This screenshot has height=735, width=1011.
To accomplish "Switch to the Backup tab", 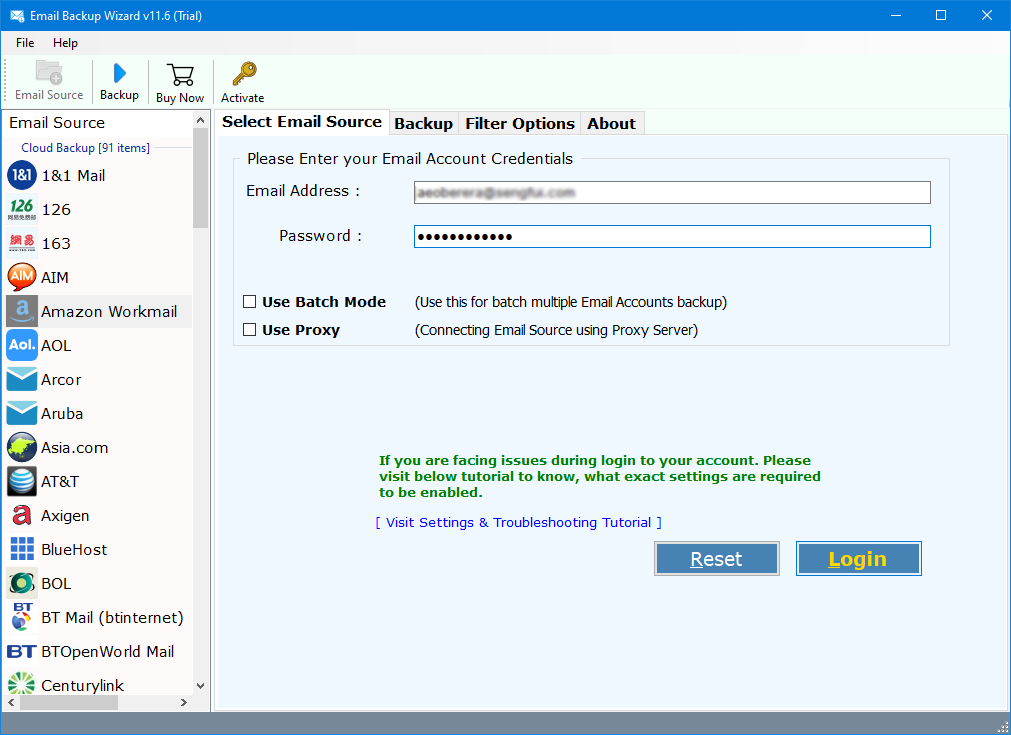I will [423, 124].
